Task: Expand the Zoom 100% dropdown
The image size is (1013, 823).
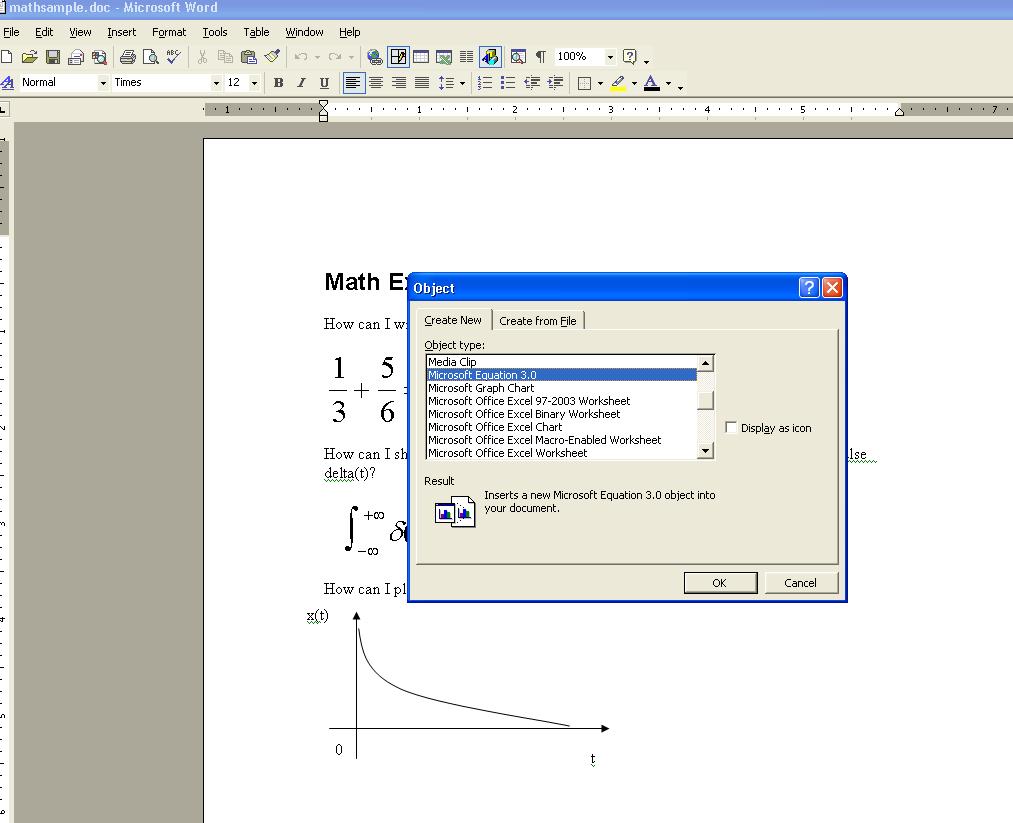Action: click(x=610, y=57)
